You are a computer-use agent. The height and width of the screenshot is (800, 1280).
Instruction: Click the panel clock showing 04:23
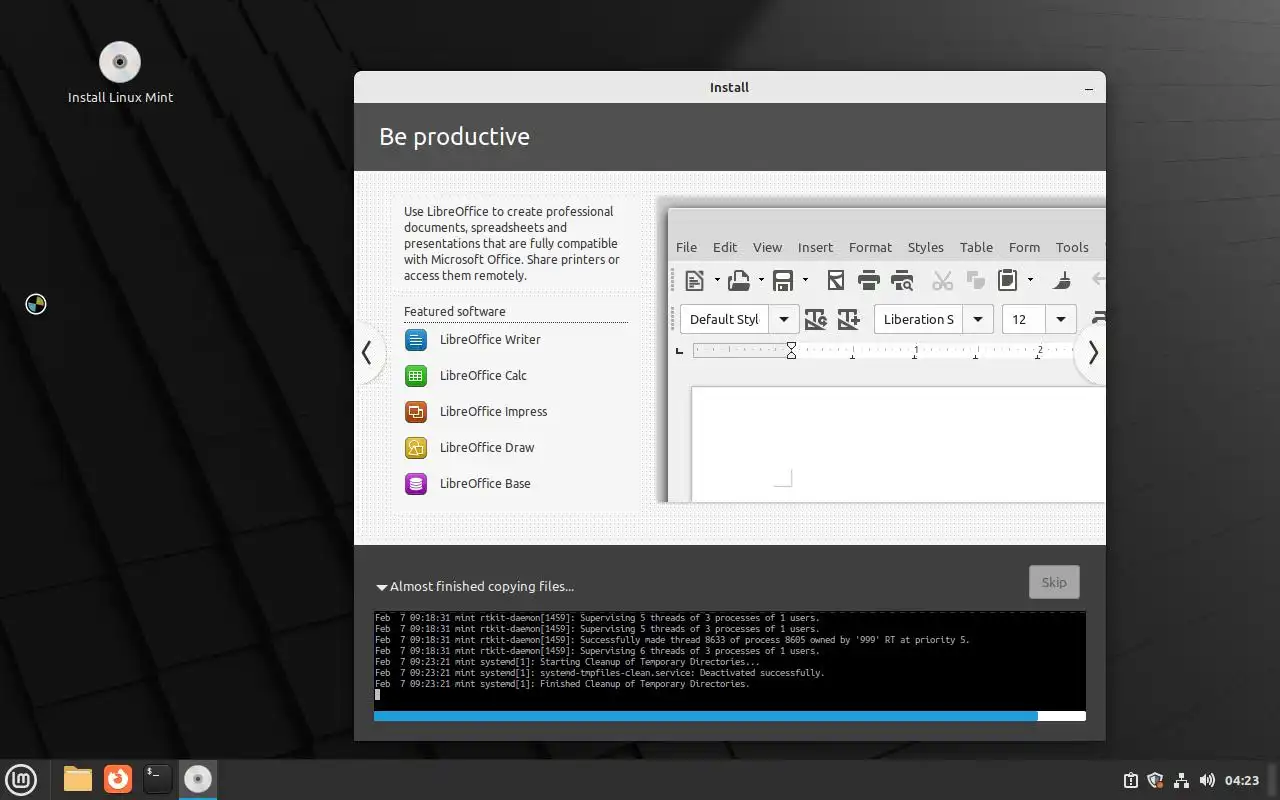click(1242, 780)
